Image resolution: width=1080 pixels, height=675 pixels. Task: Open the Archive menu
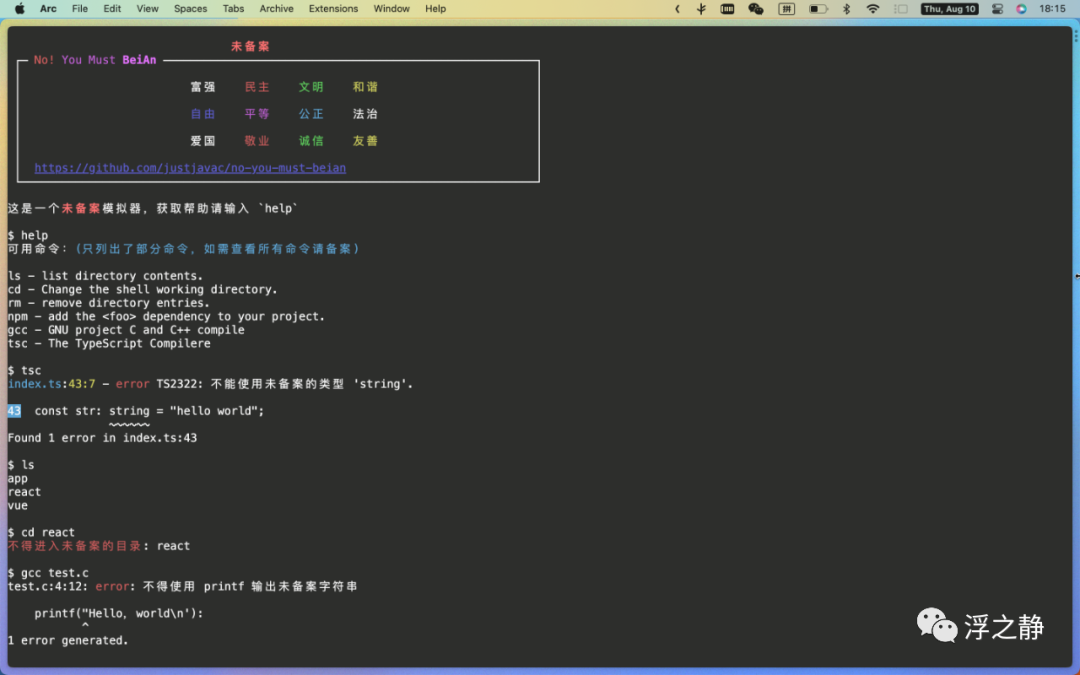click(276, 9)
